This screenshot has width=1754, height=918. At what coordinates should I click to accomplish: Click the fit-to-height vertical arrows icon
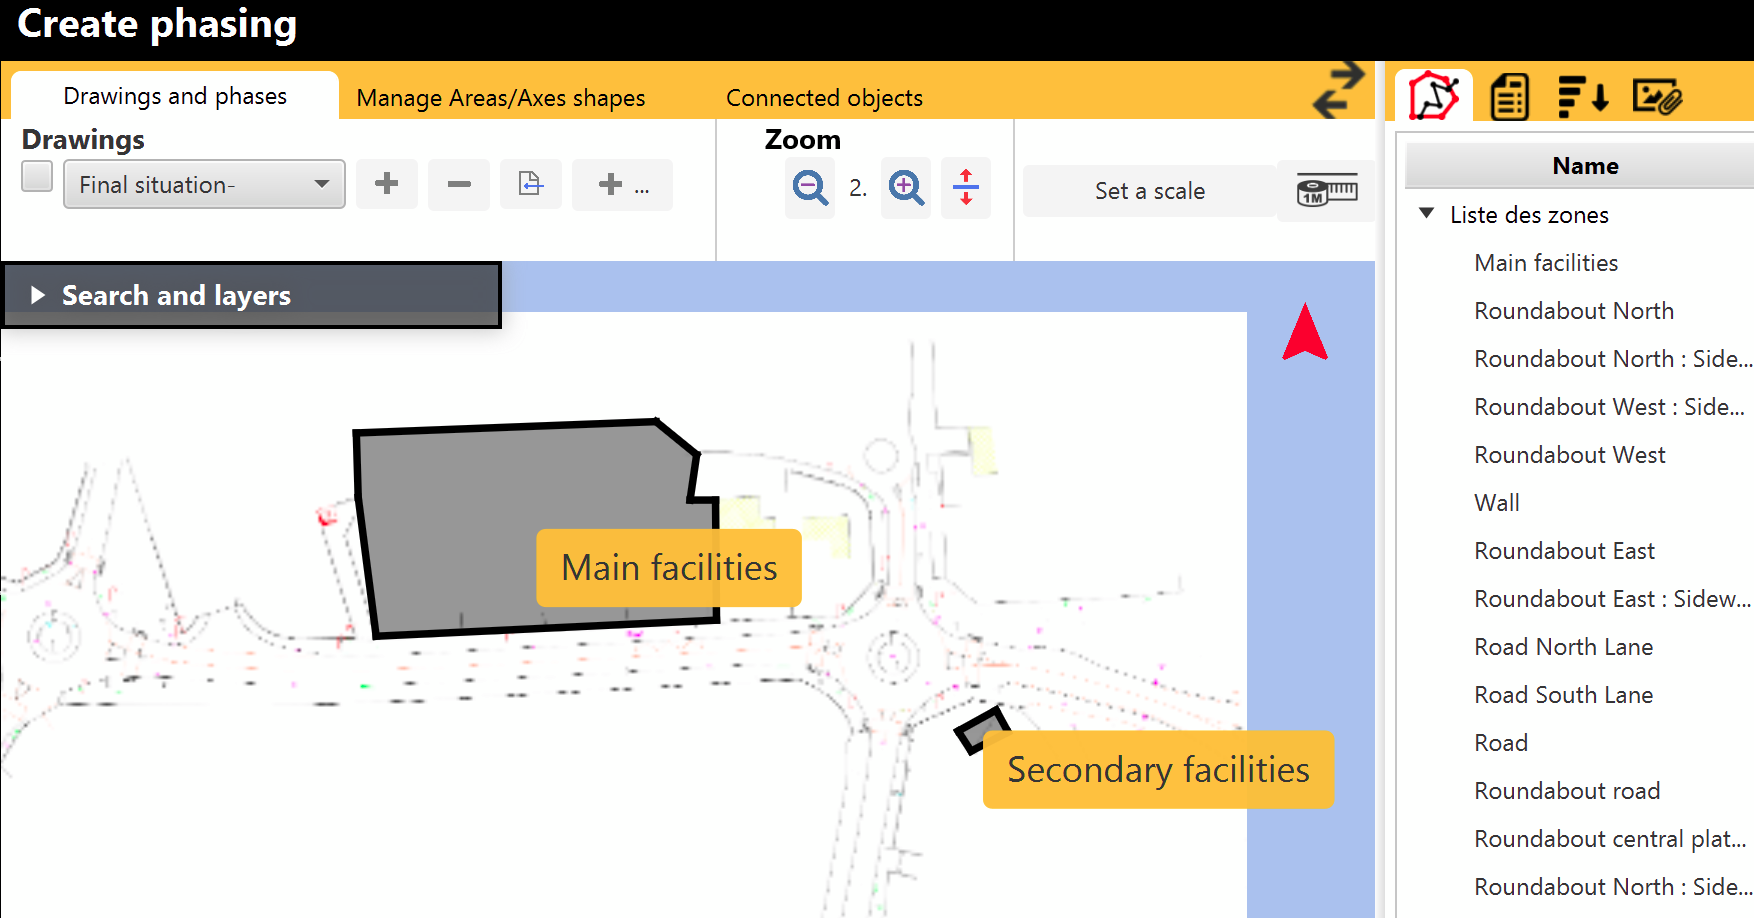coord(966,188)
